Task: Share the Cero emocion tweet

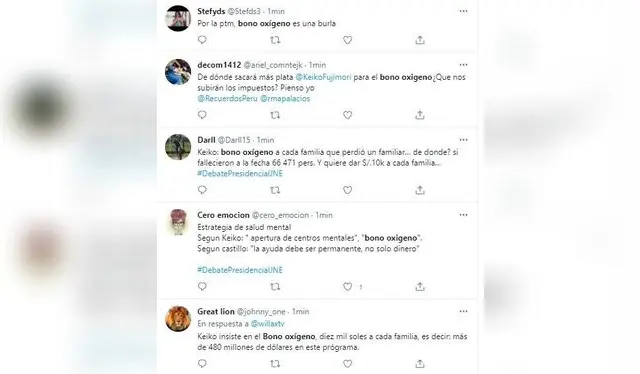Action: point(420,287)
